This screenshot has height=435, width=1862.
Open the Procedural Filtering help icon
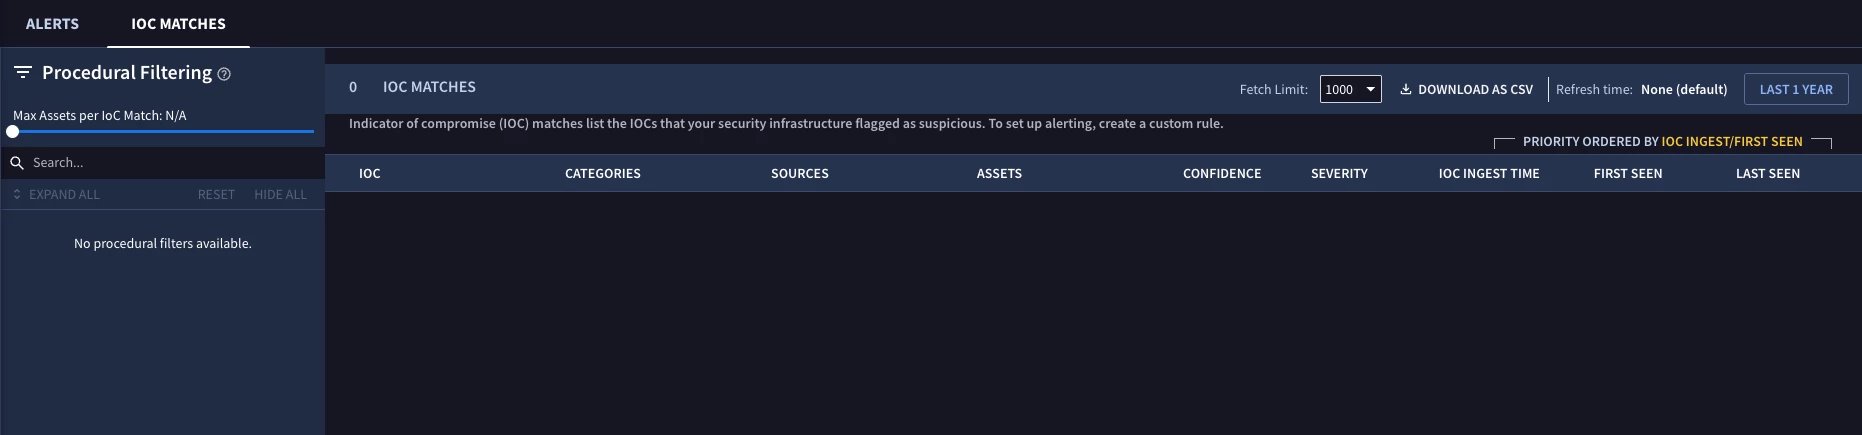tap(224, 74)
